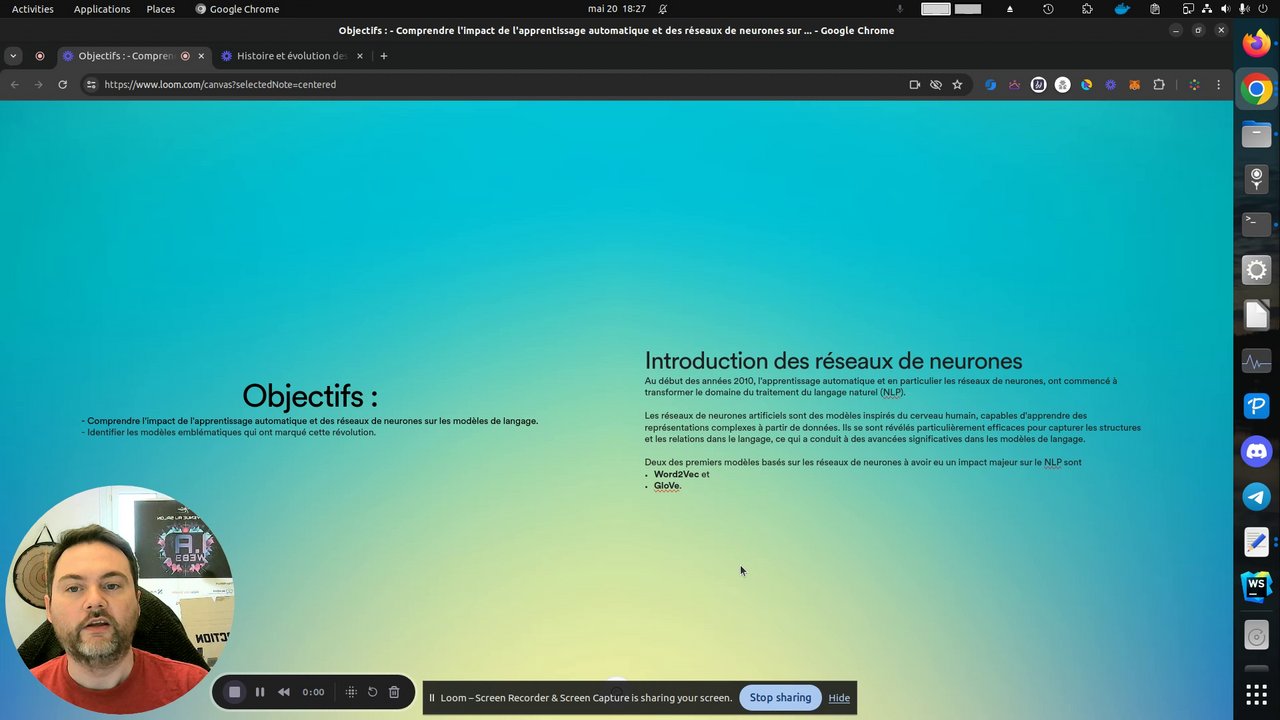Viewport: 1280px width, 720px height.
Task: Close the Objectifs tab
Action: (201, 56)
